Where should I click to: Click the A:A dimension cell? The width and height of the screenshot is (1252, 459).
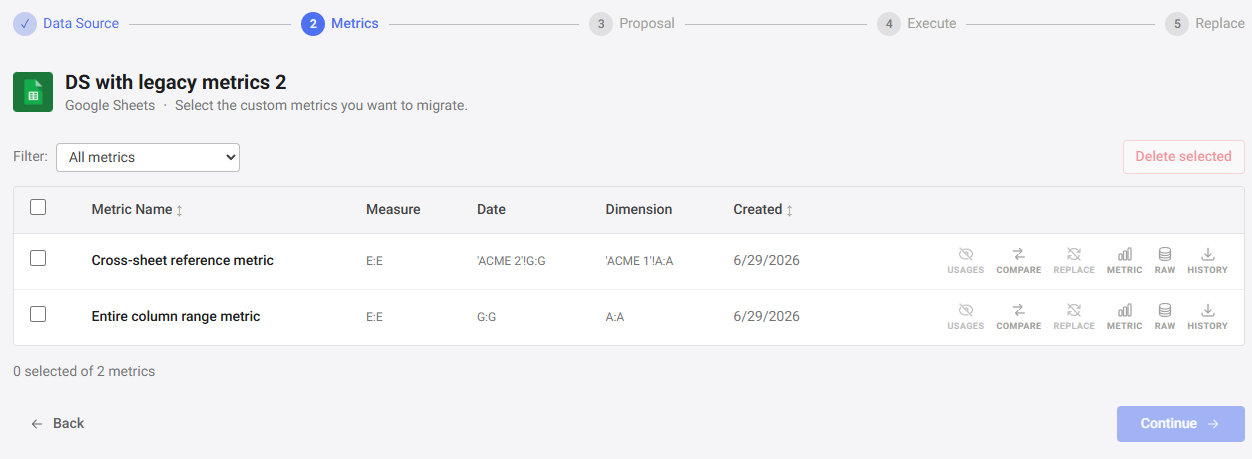click(615, 317)
